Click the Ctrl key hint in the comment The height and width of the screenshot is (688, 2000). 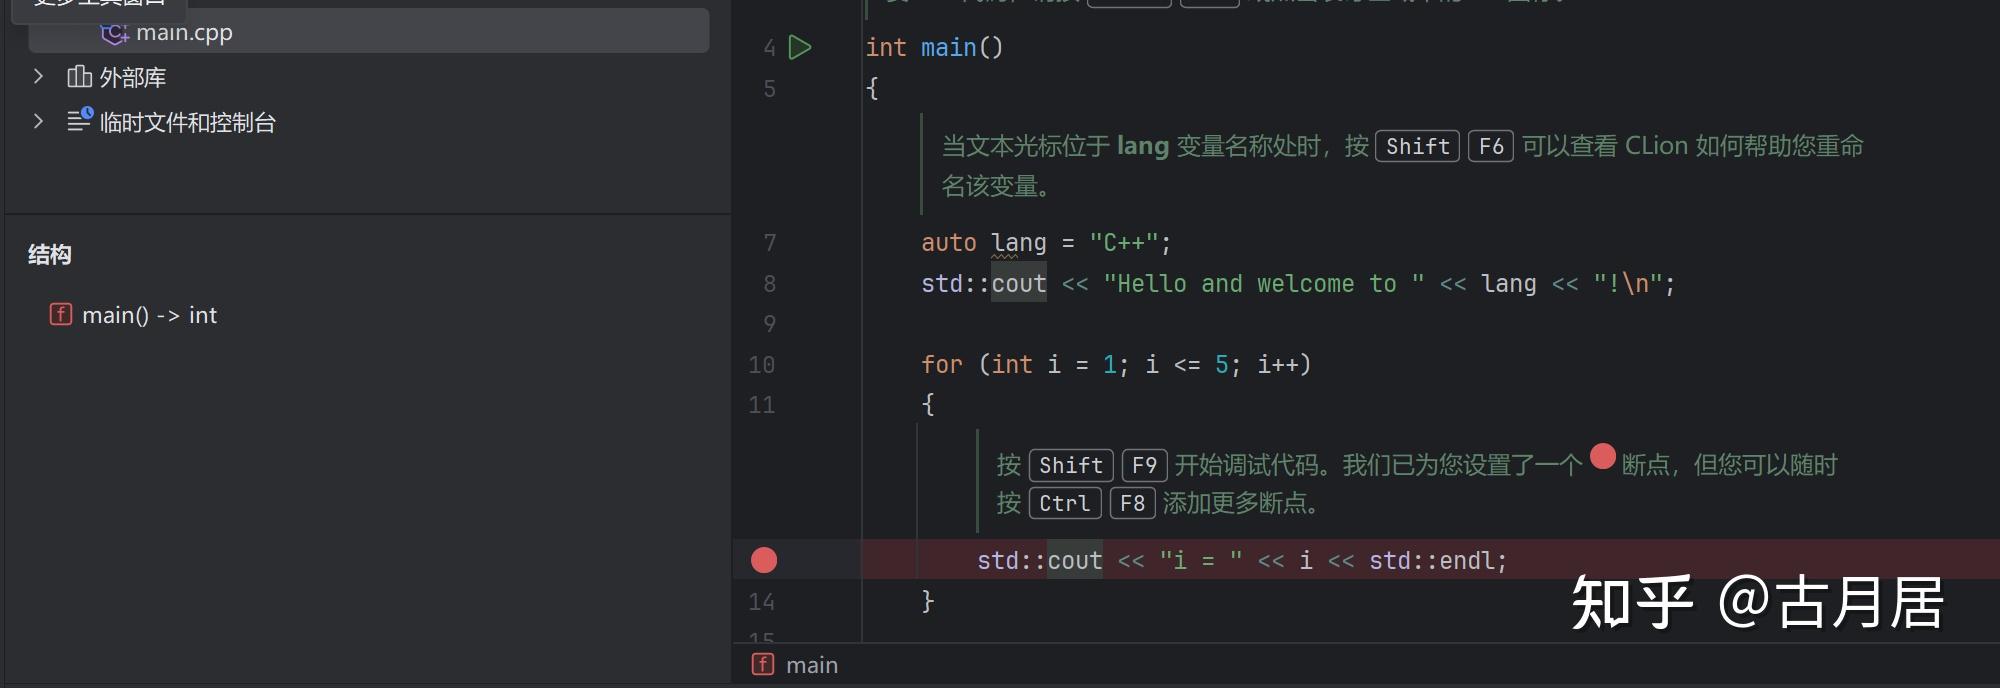[1064, 503]
